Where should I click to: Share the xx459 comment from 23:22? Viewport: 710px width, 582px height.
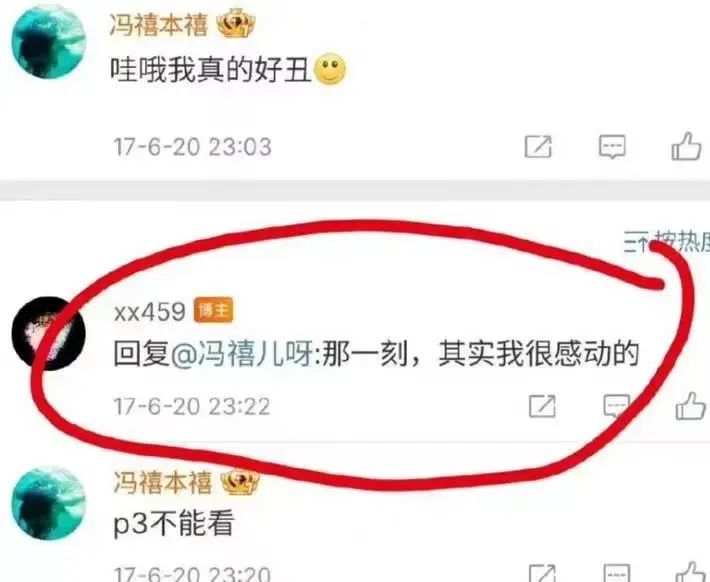(x=542, y=406)
